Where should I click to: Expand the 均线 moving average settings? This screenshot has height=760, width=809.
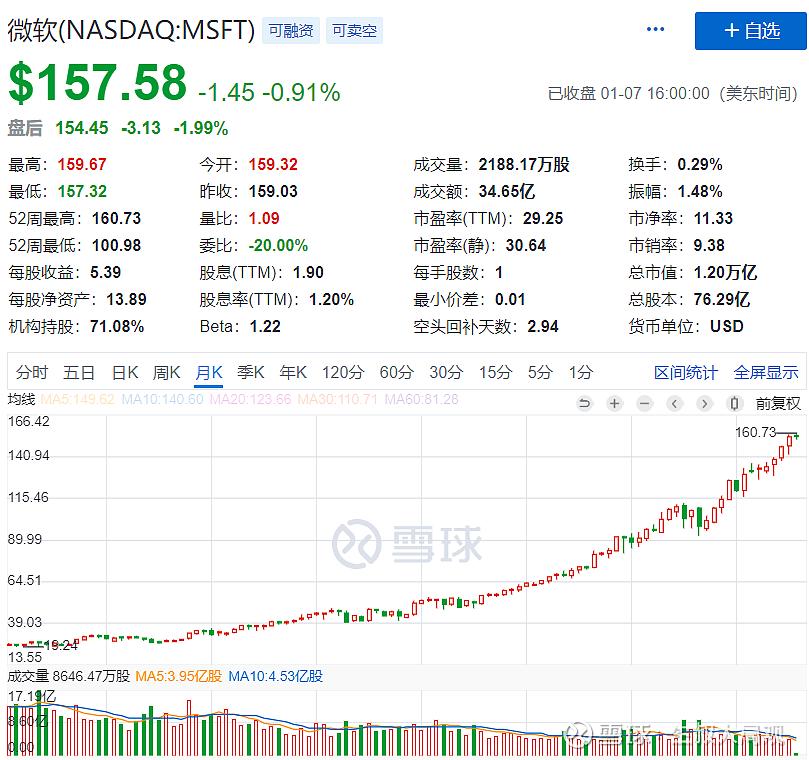click(21, 400)
